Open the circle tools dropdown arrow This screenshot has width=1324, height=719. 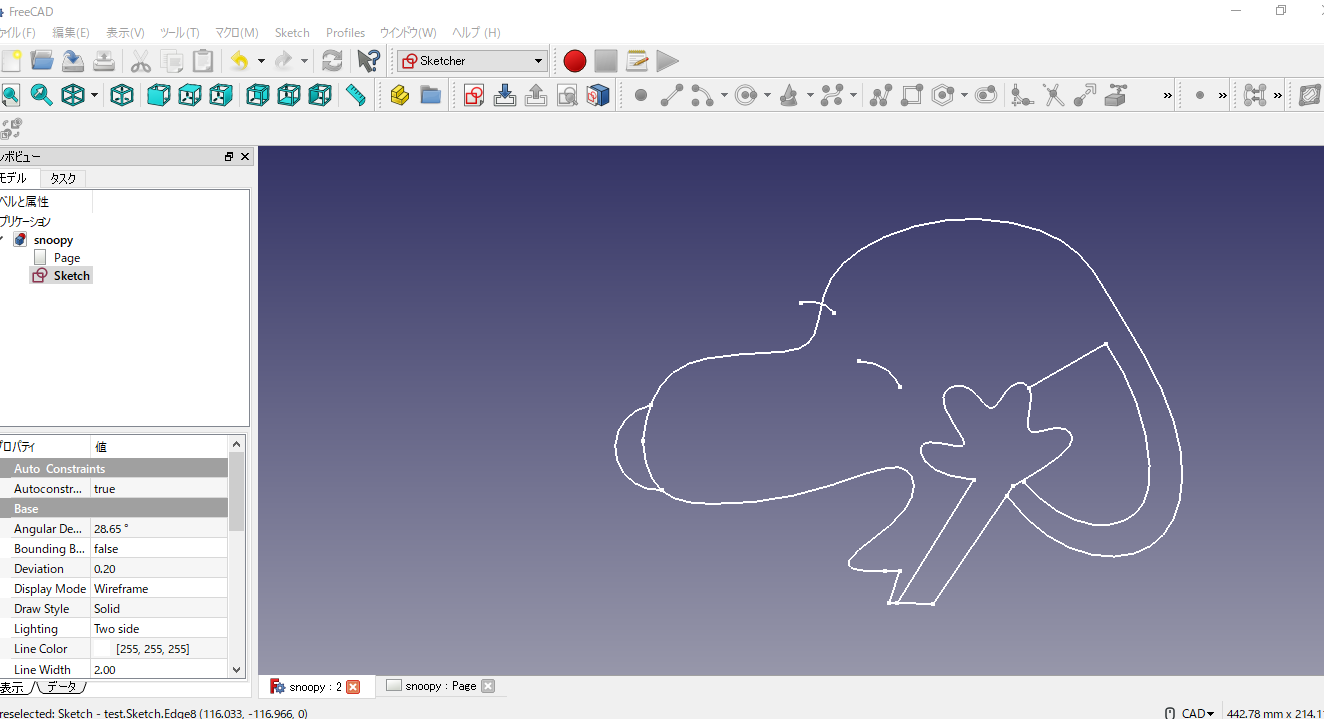767,95
